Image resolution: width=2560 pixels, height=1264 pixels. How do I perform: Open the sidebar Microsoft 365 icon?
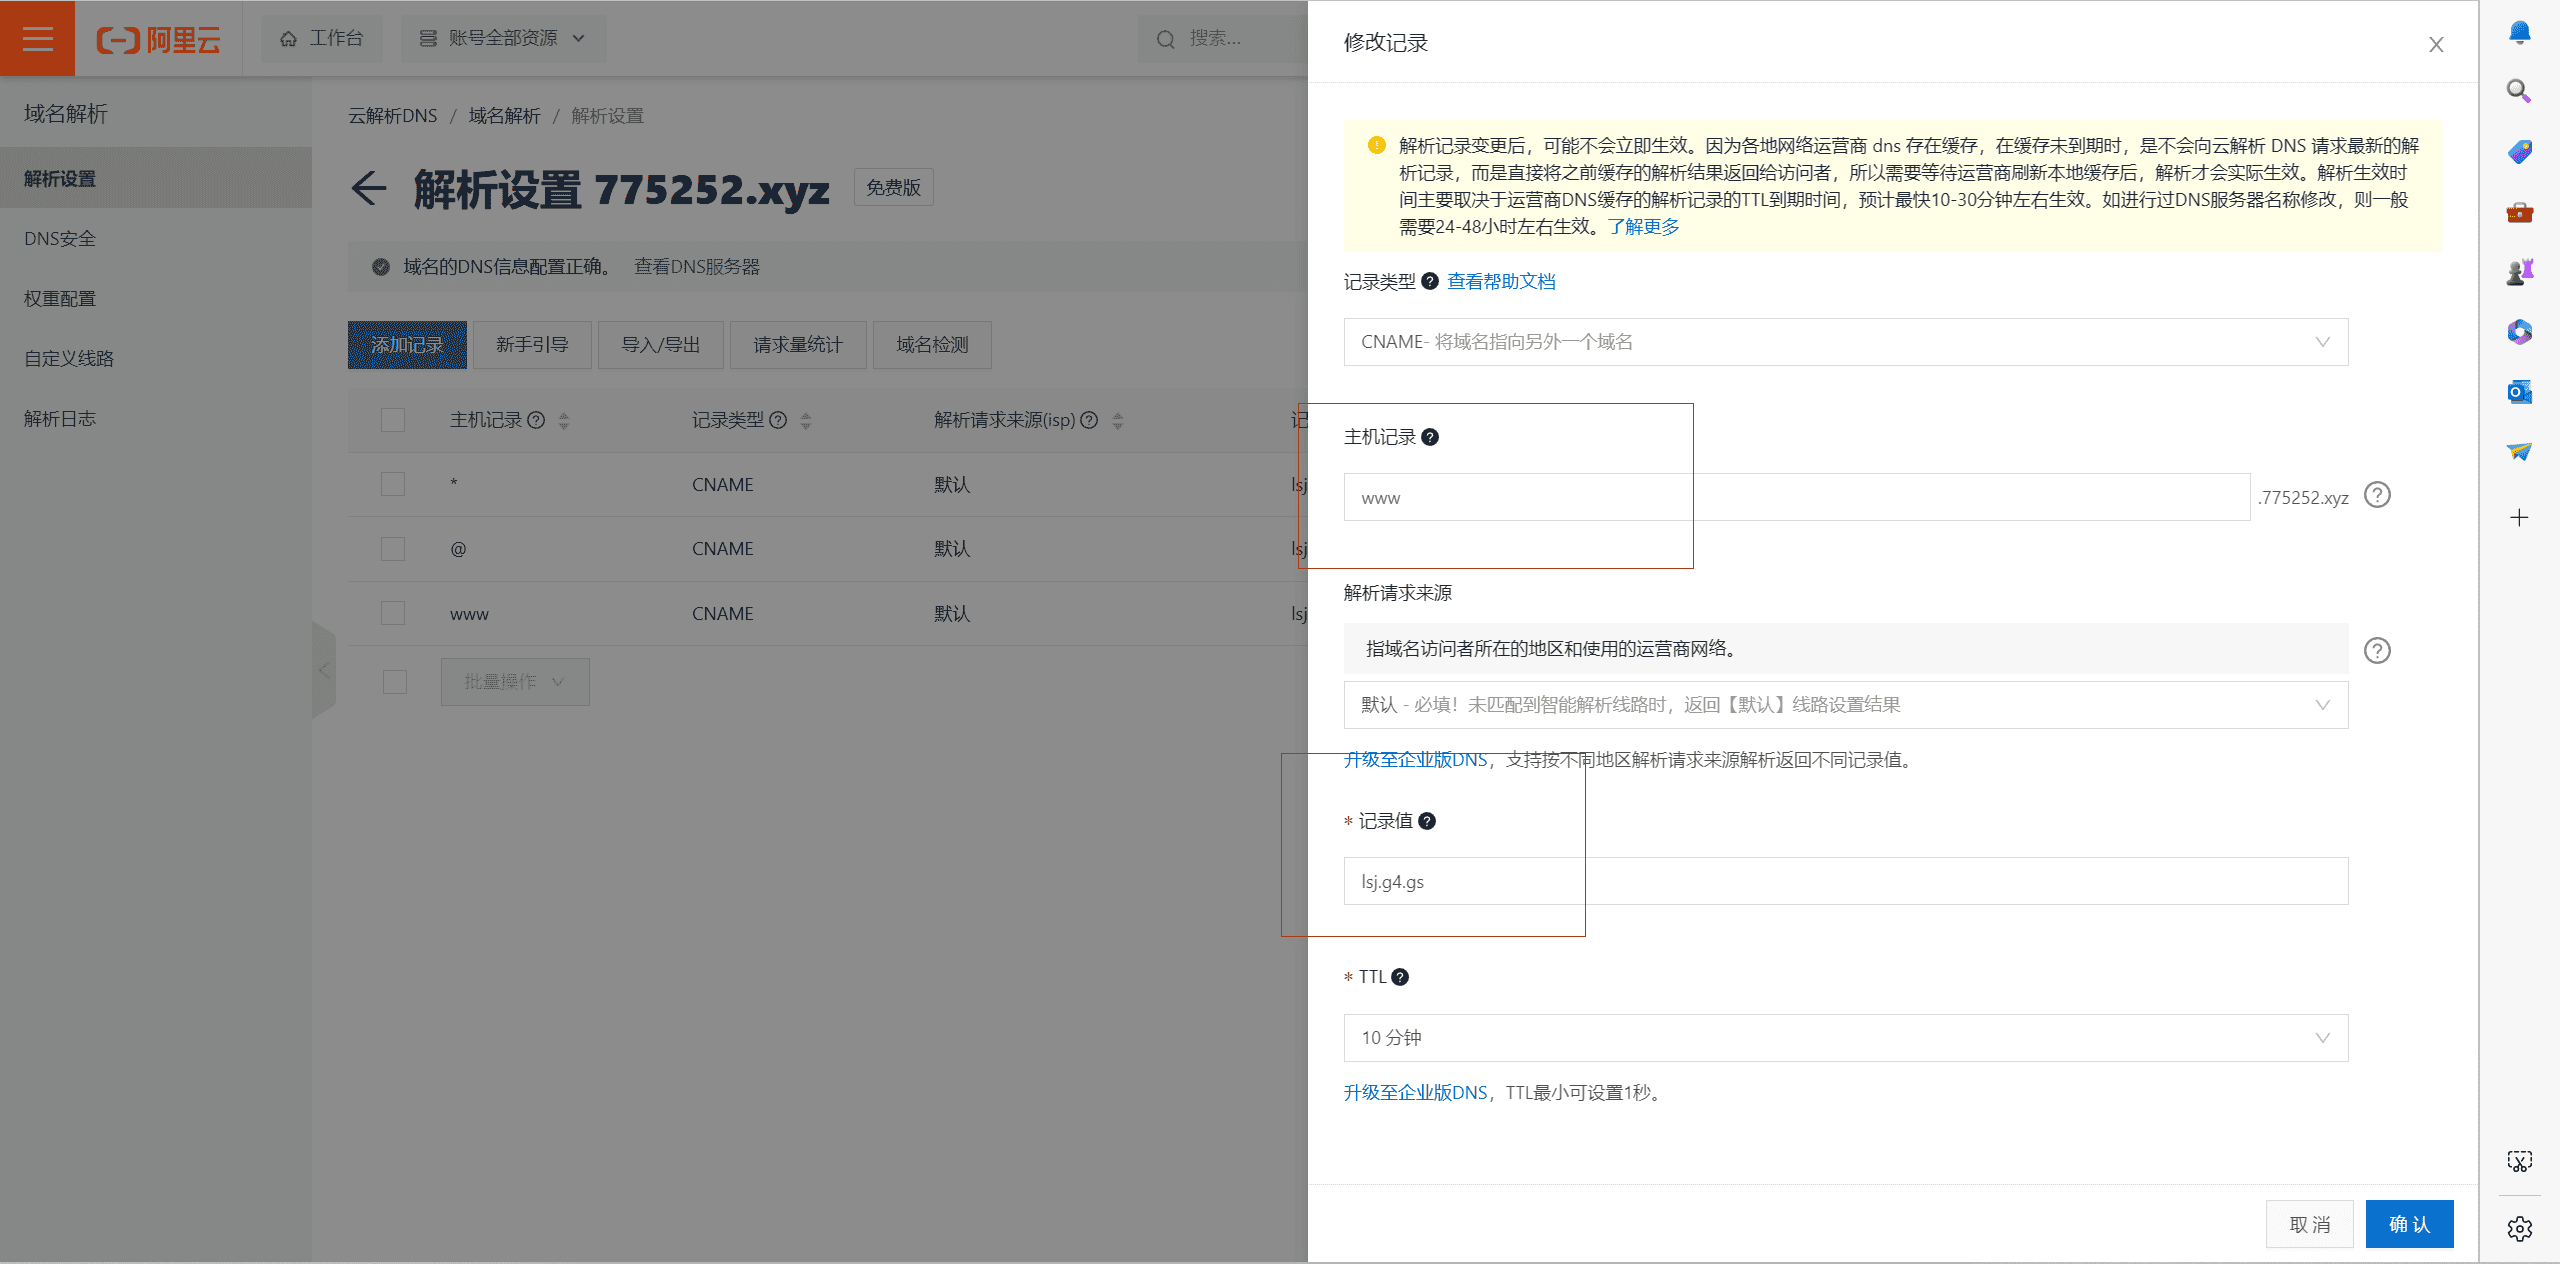click(x=2519, y=331)
